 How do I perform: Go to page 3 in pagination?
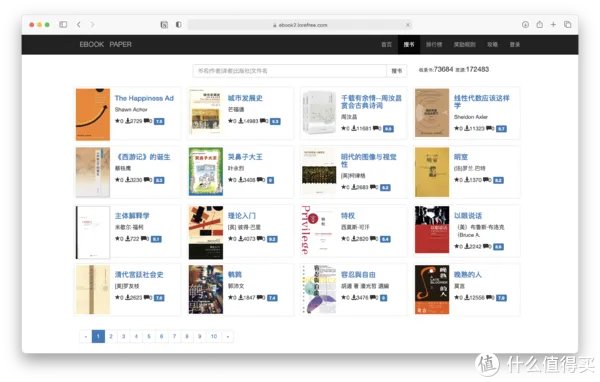point(124,336)
